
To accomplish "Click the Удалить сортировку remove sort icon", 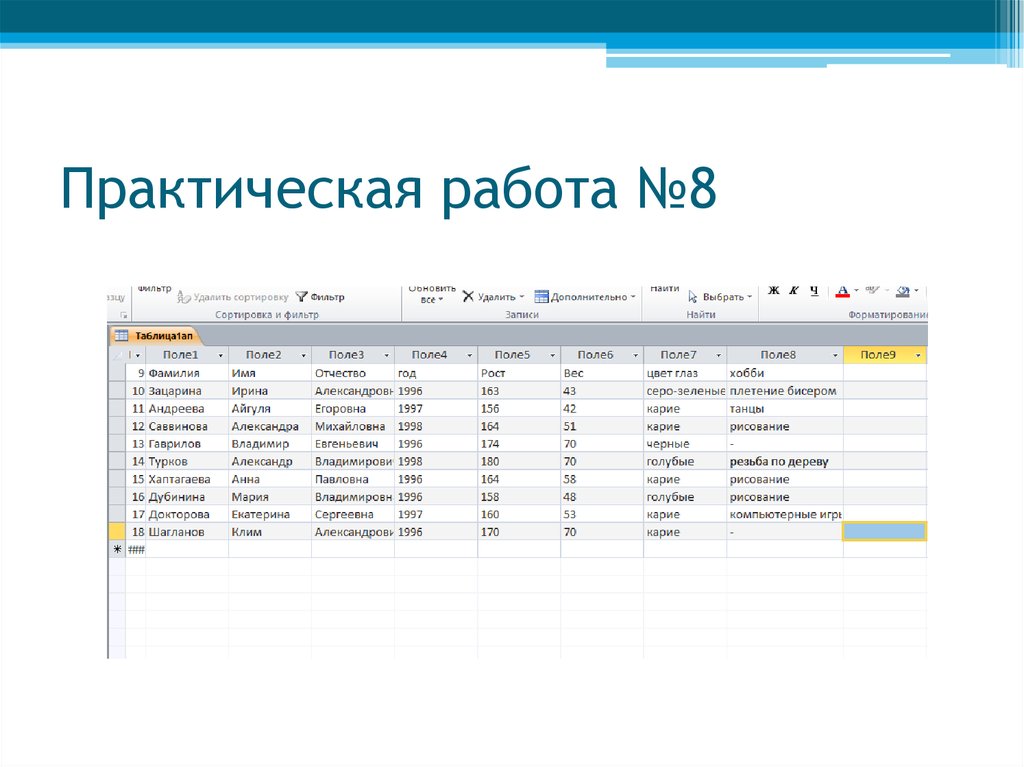I will click(183, 297).
